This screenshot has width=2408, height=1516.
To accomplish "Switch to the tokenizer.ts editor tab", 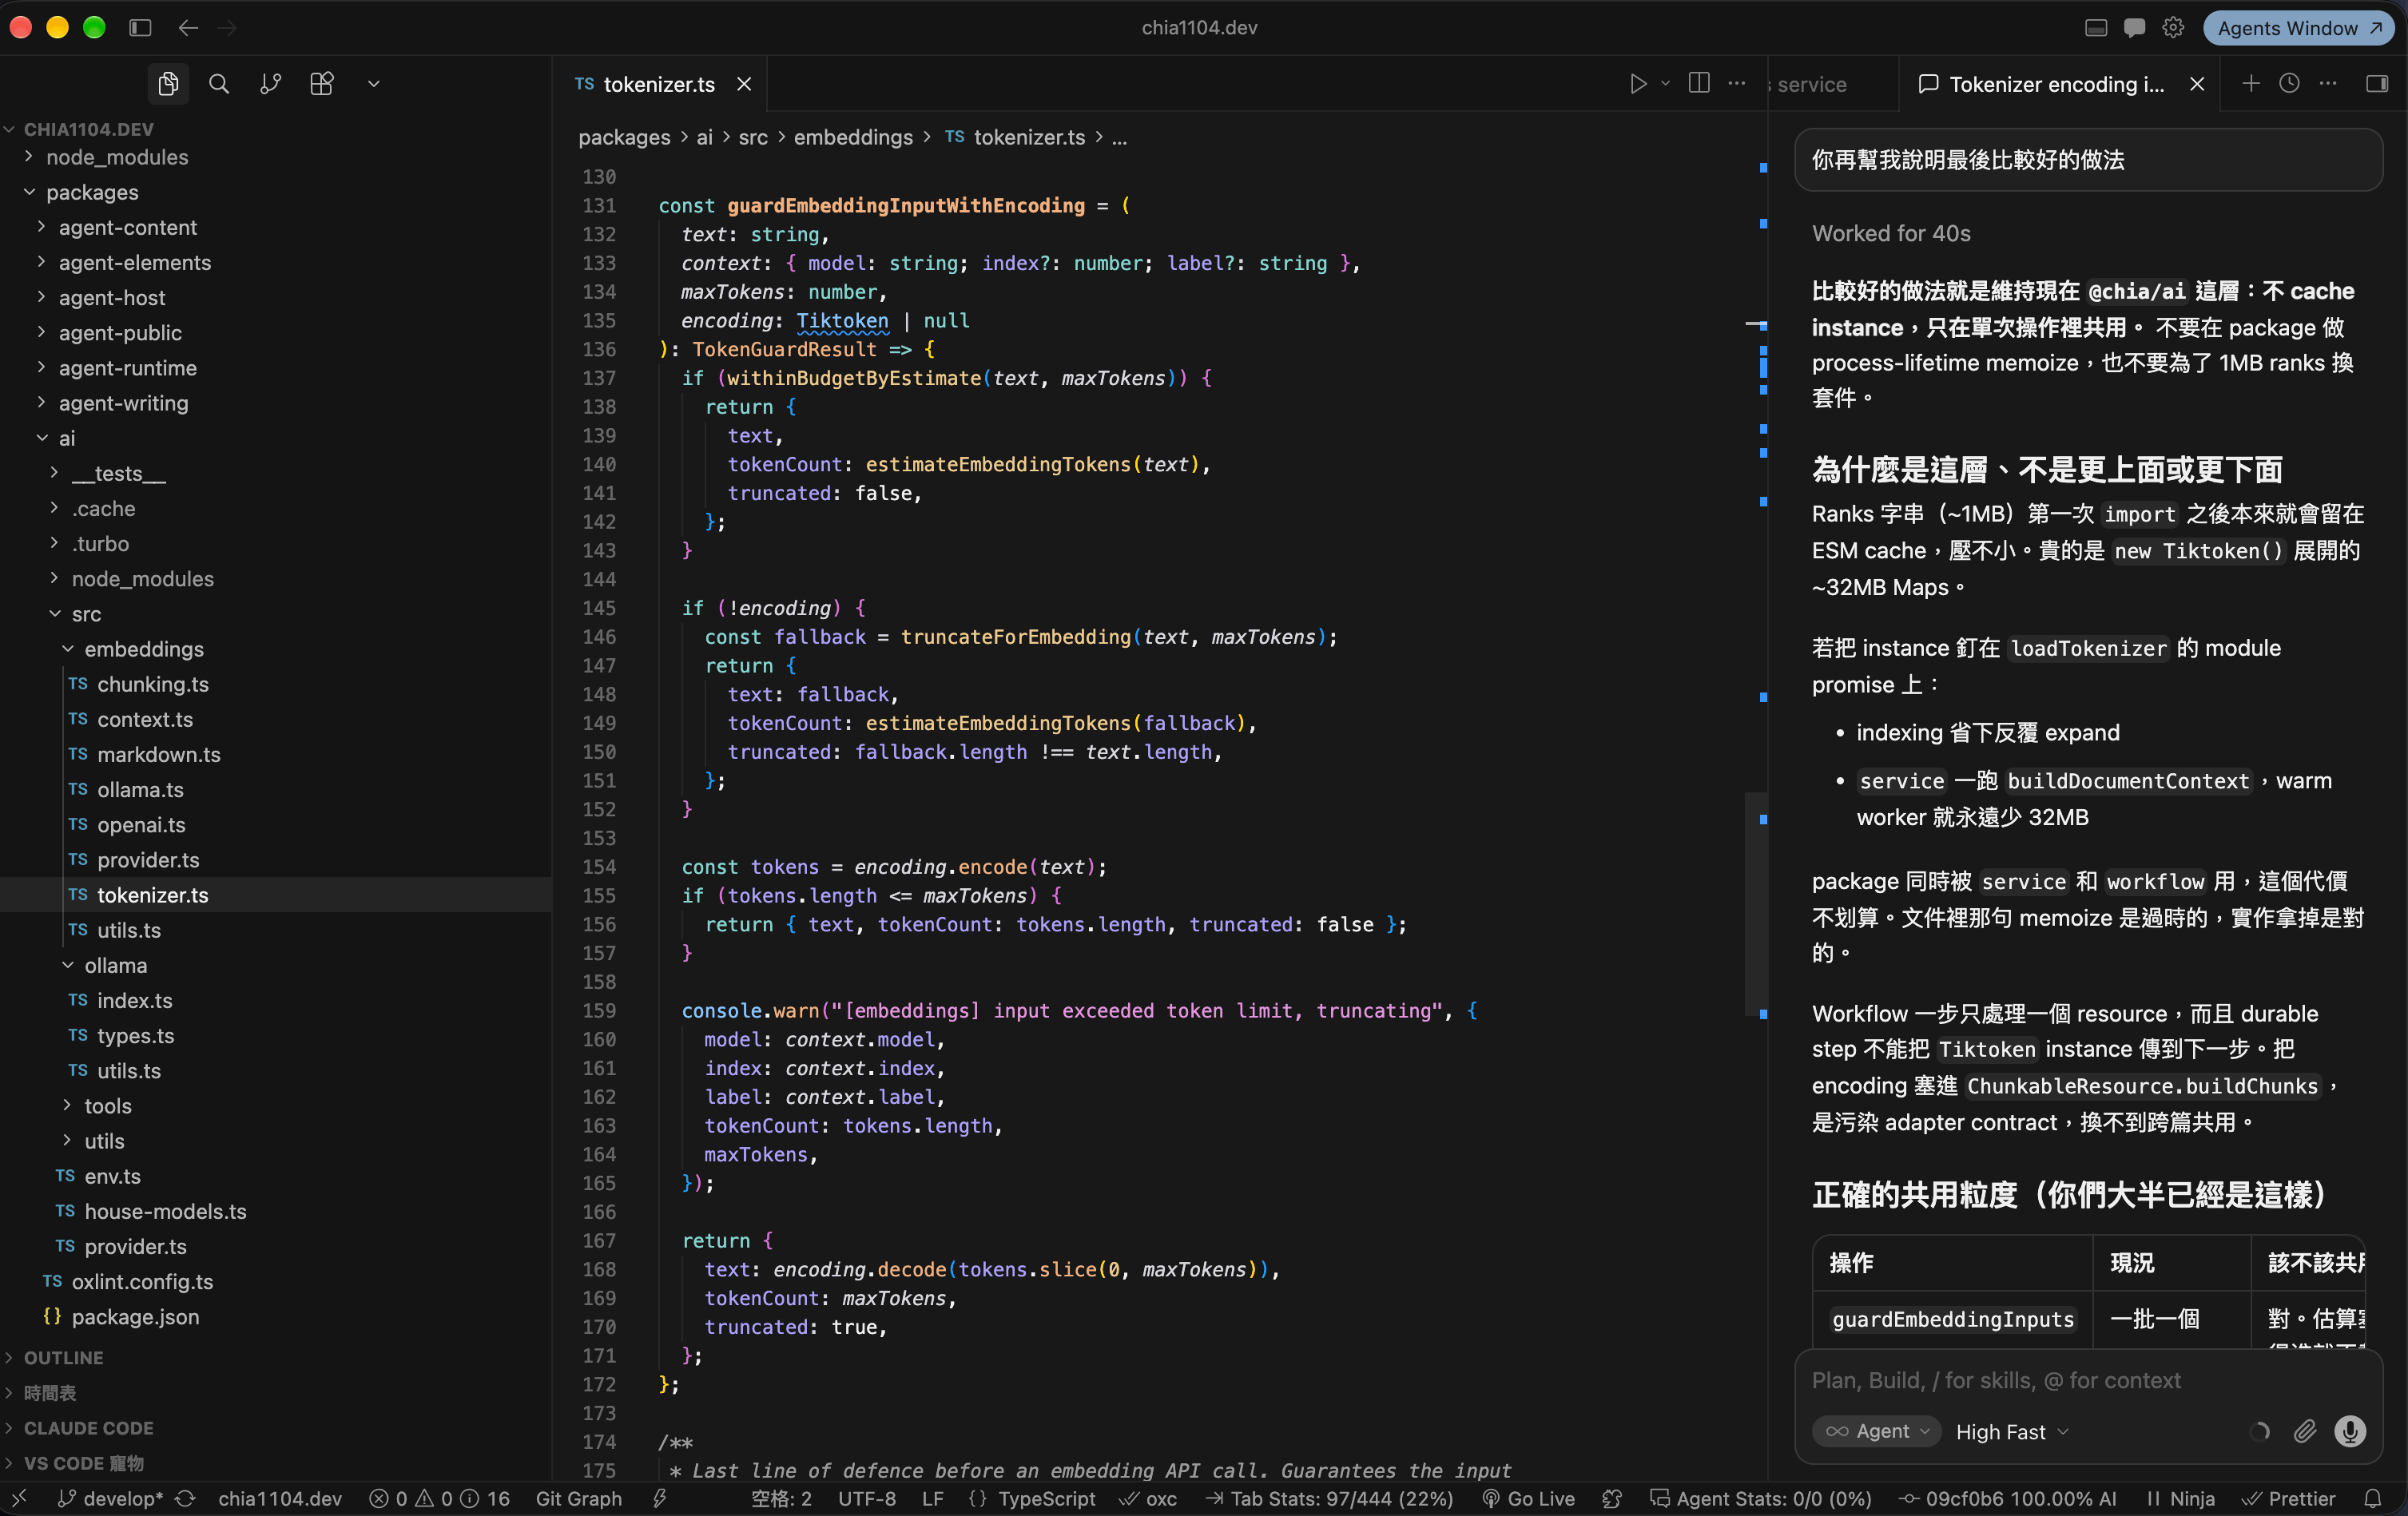I will click(661, 84).
